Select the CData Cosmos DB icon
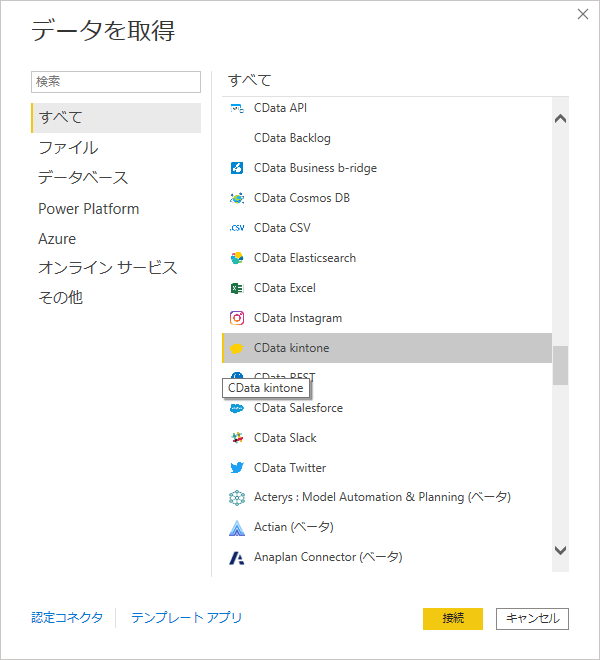The height and width of the screenshot is (660, 600). 237,198
